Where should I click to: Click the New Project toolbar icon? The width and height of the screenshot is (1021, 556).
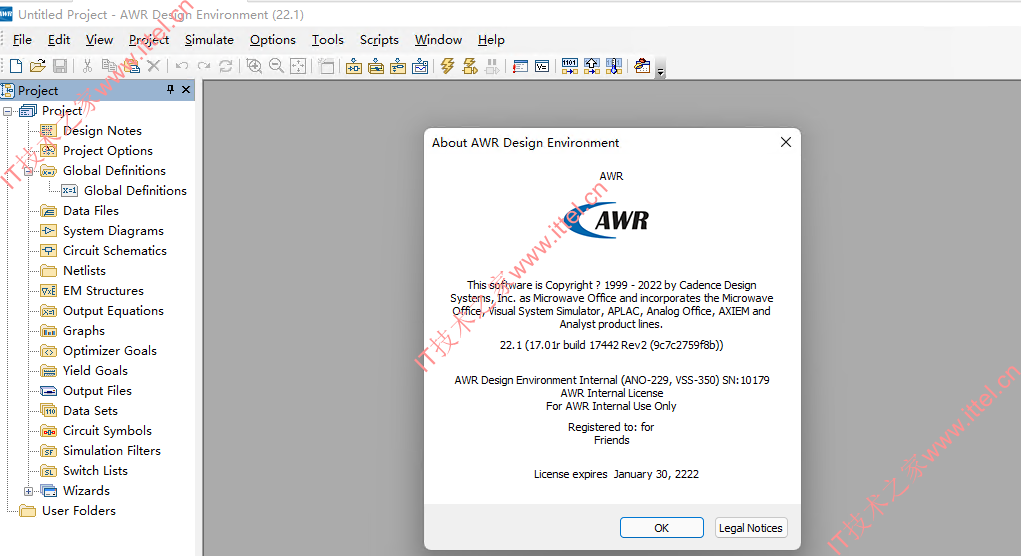pos(16,66)
